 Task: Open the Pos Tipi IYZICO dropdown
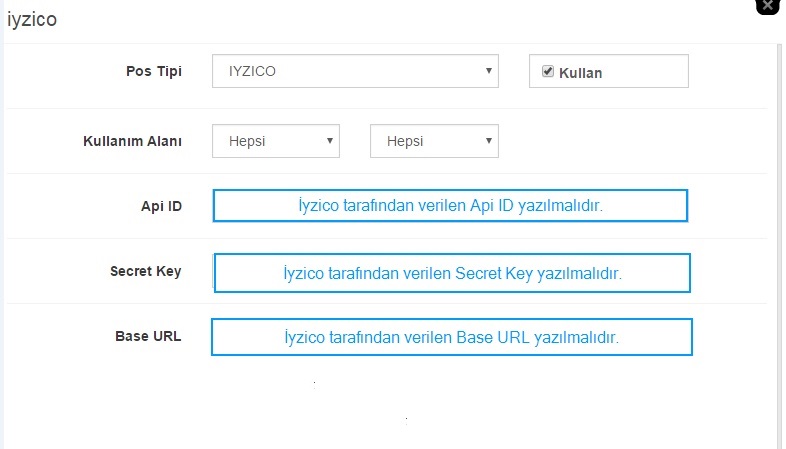click(355, 71)
